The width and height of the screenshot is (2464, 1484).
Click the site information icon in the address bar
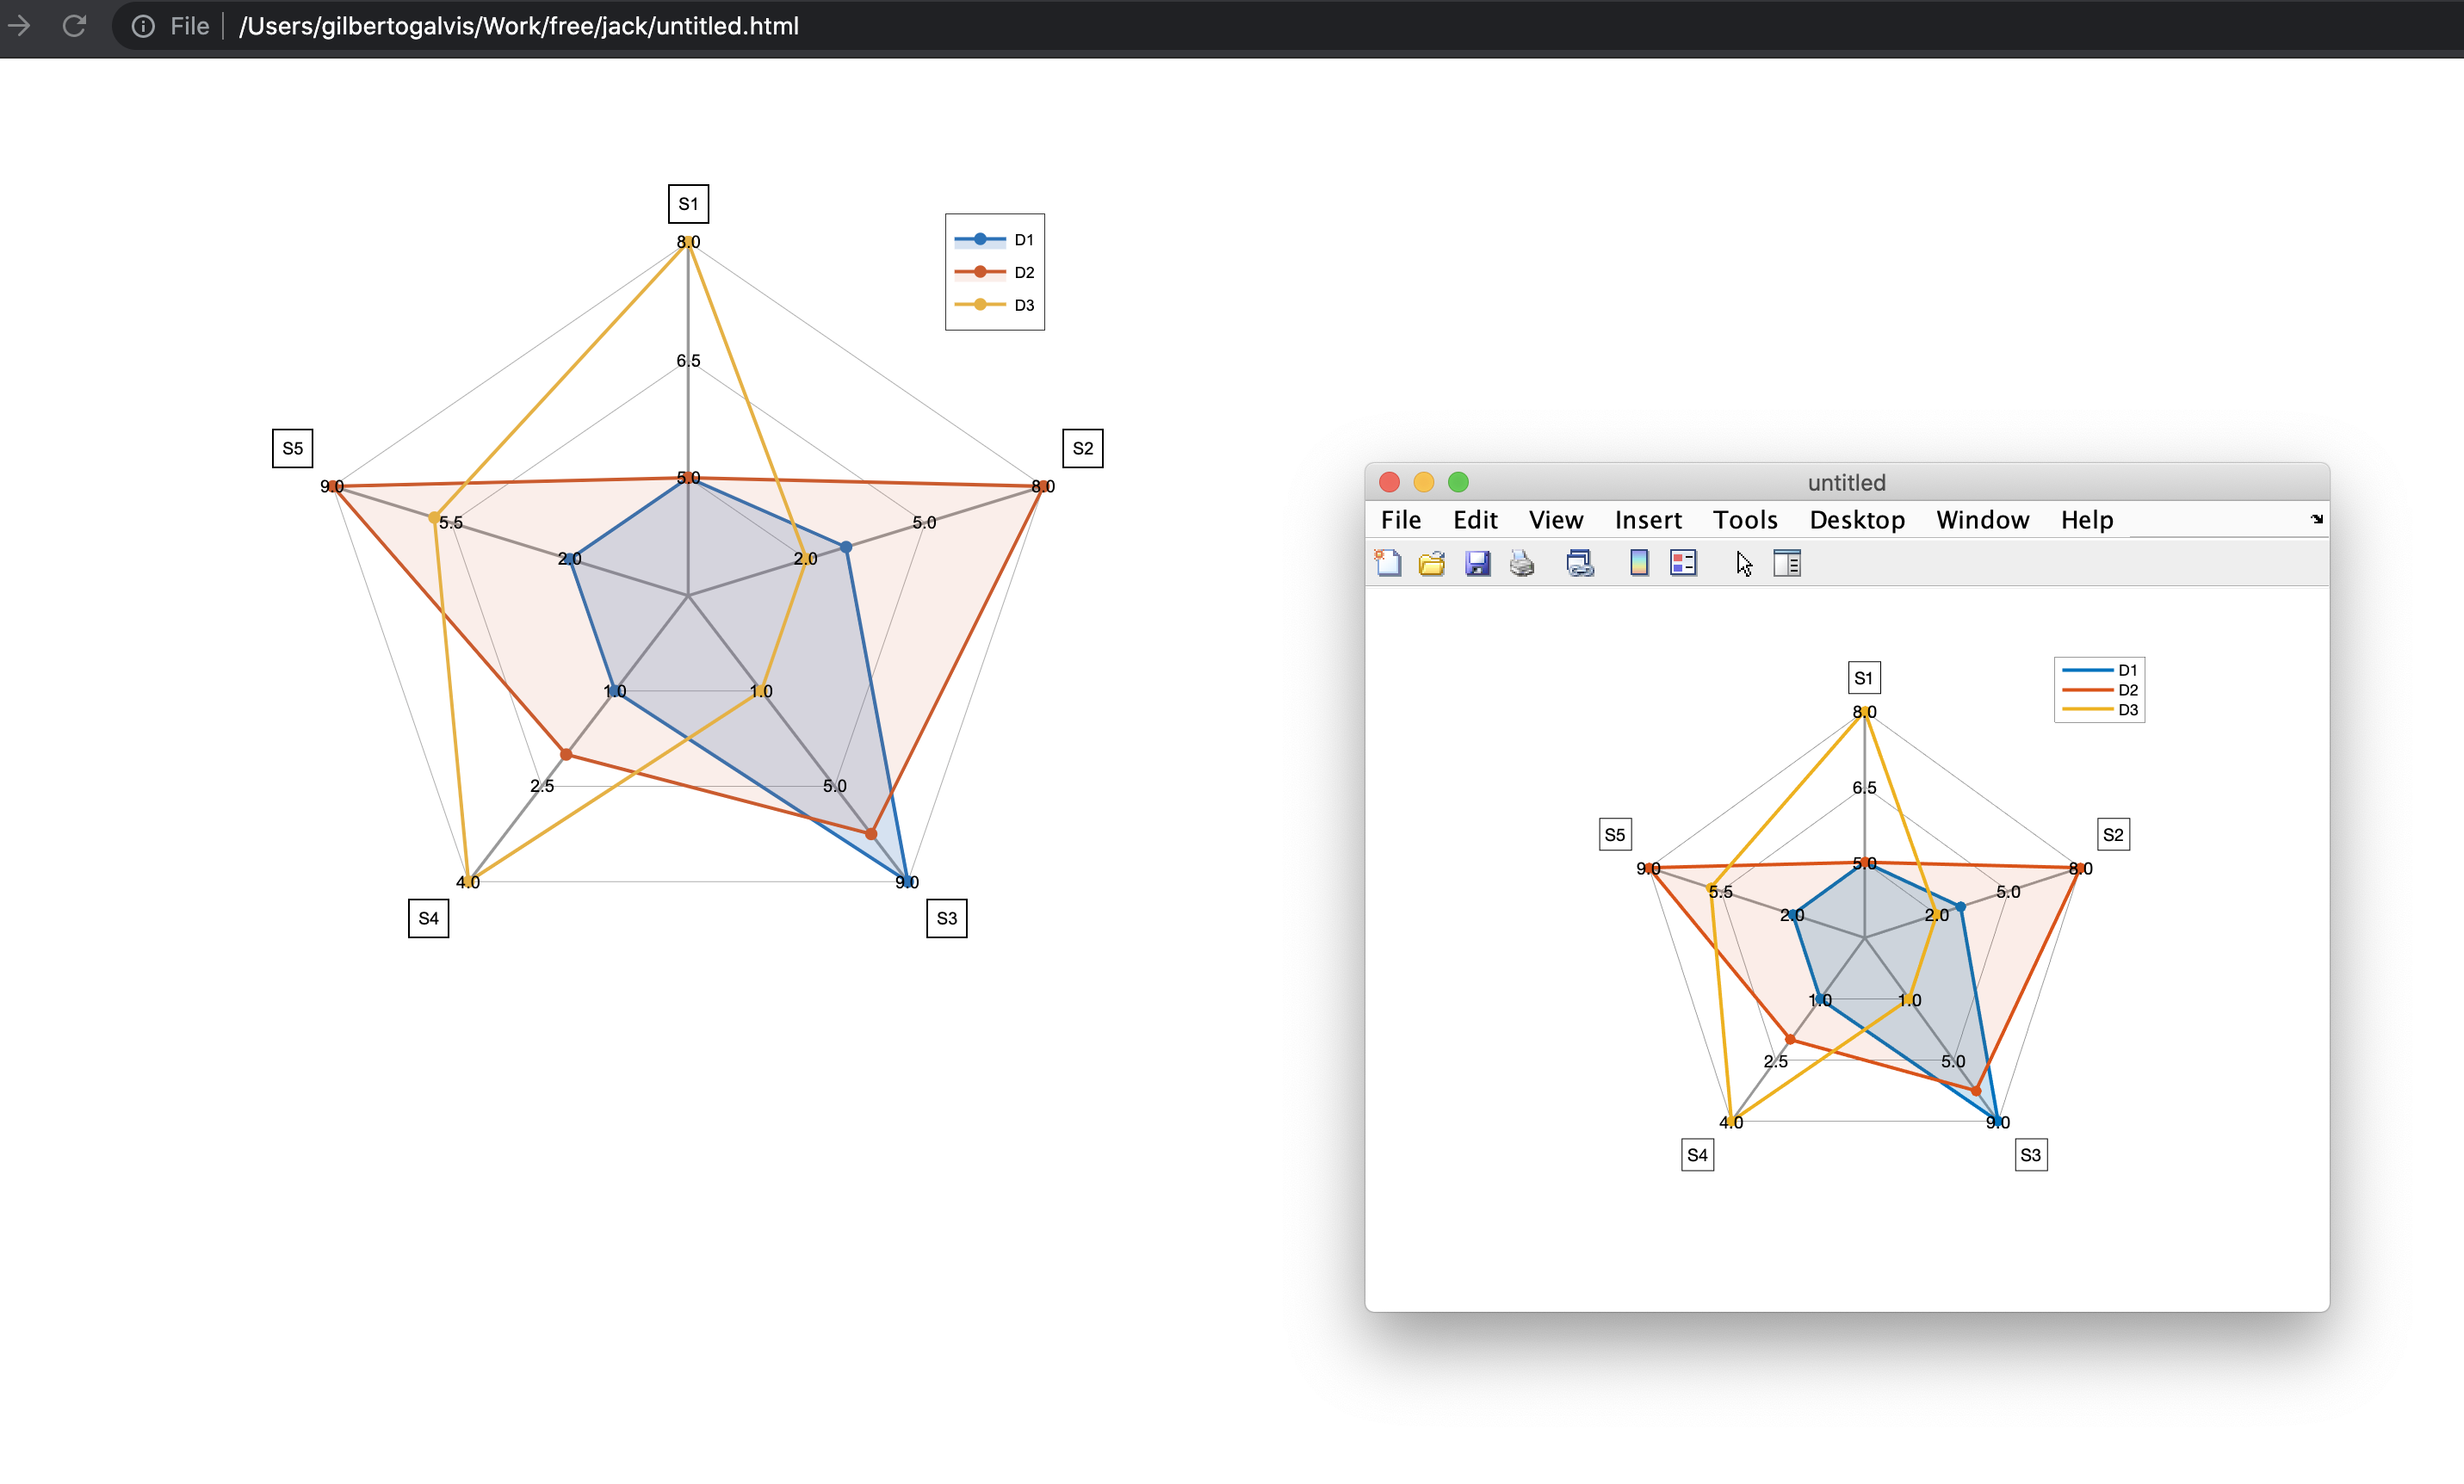pyautogui.click(x=143, y=26)
